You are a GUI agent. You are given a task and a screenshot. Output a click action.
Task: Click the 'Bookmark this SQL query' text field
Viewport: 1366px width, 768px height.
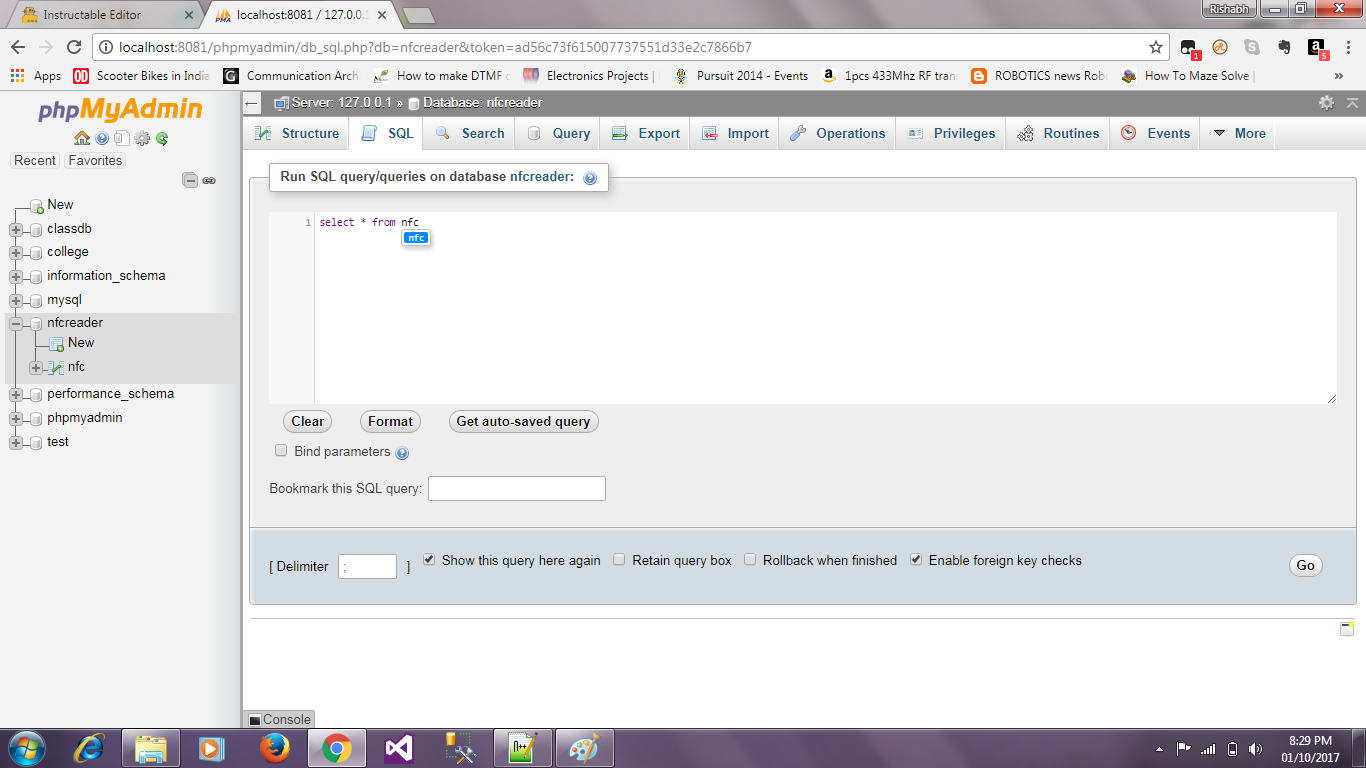517,488
